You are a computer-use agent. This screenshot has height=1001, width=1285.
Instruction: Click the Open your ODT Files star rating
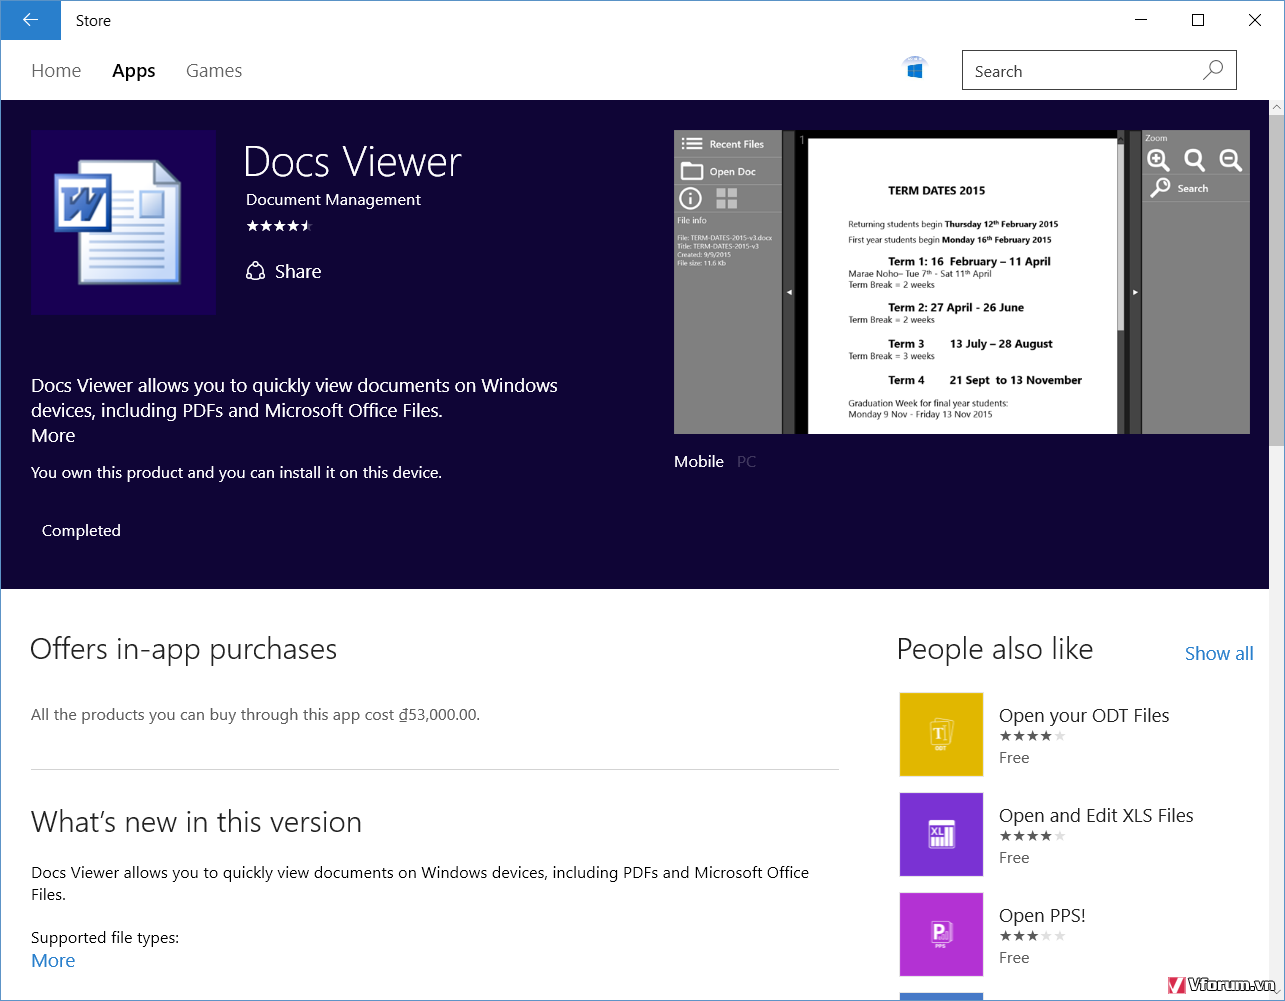1032,736
